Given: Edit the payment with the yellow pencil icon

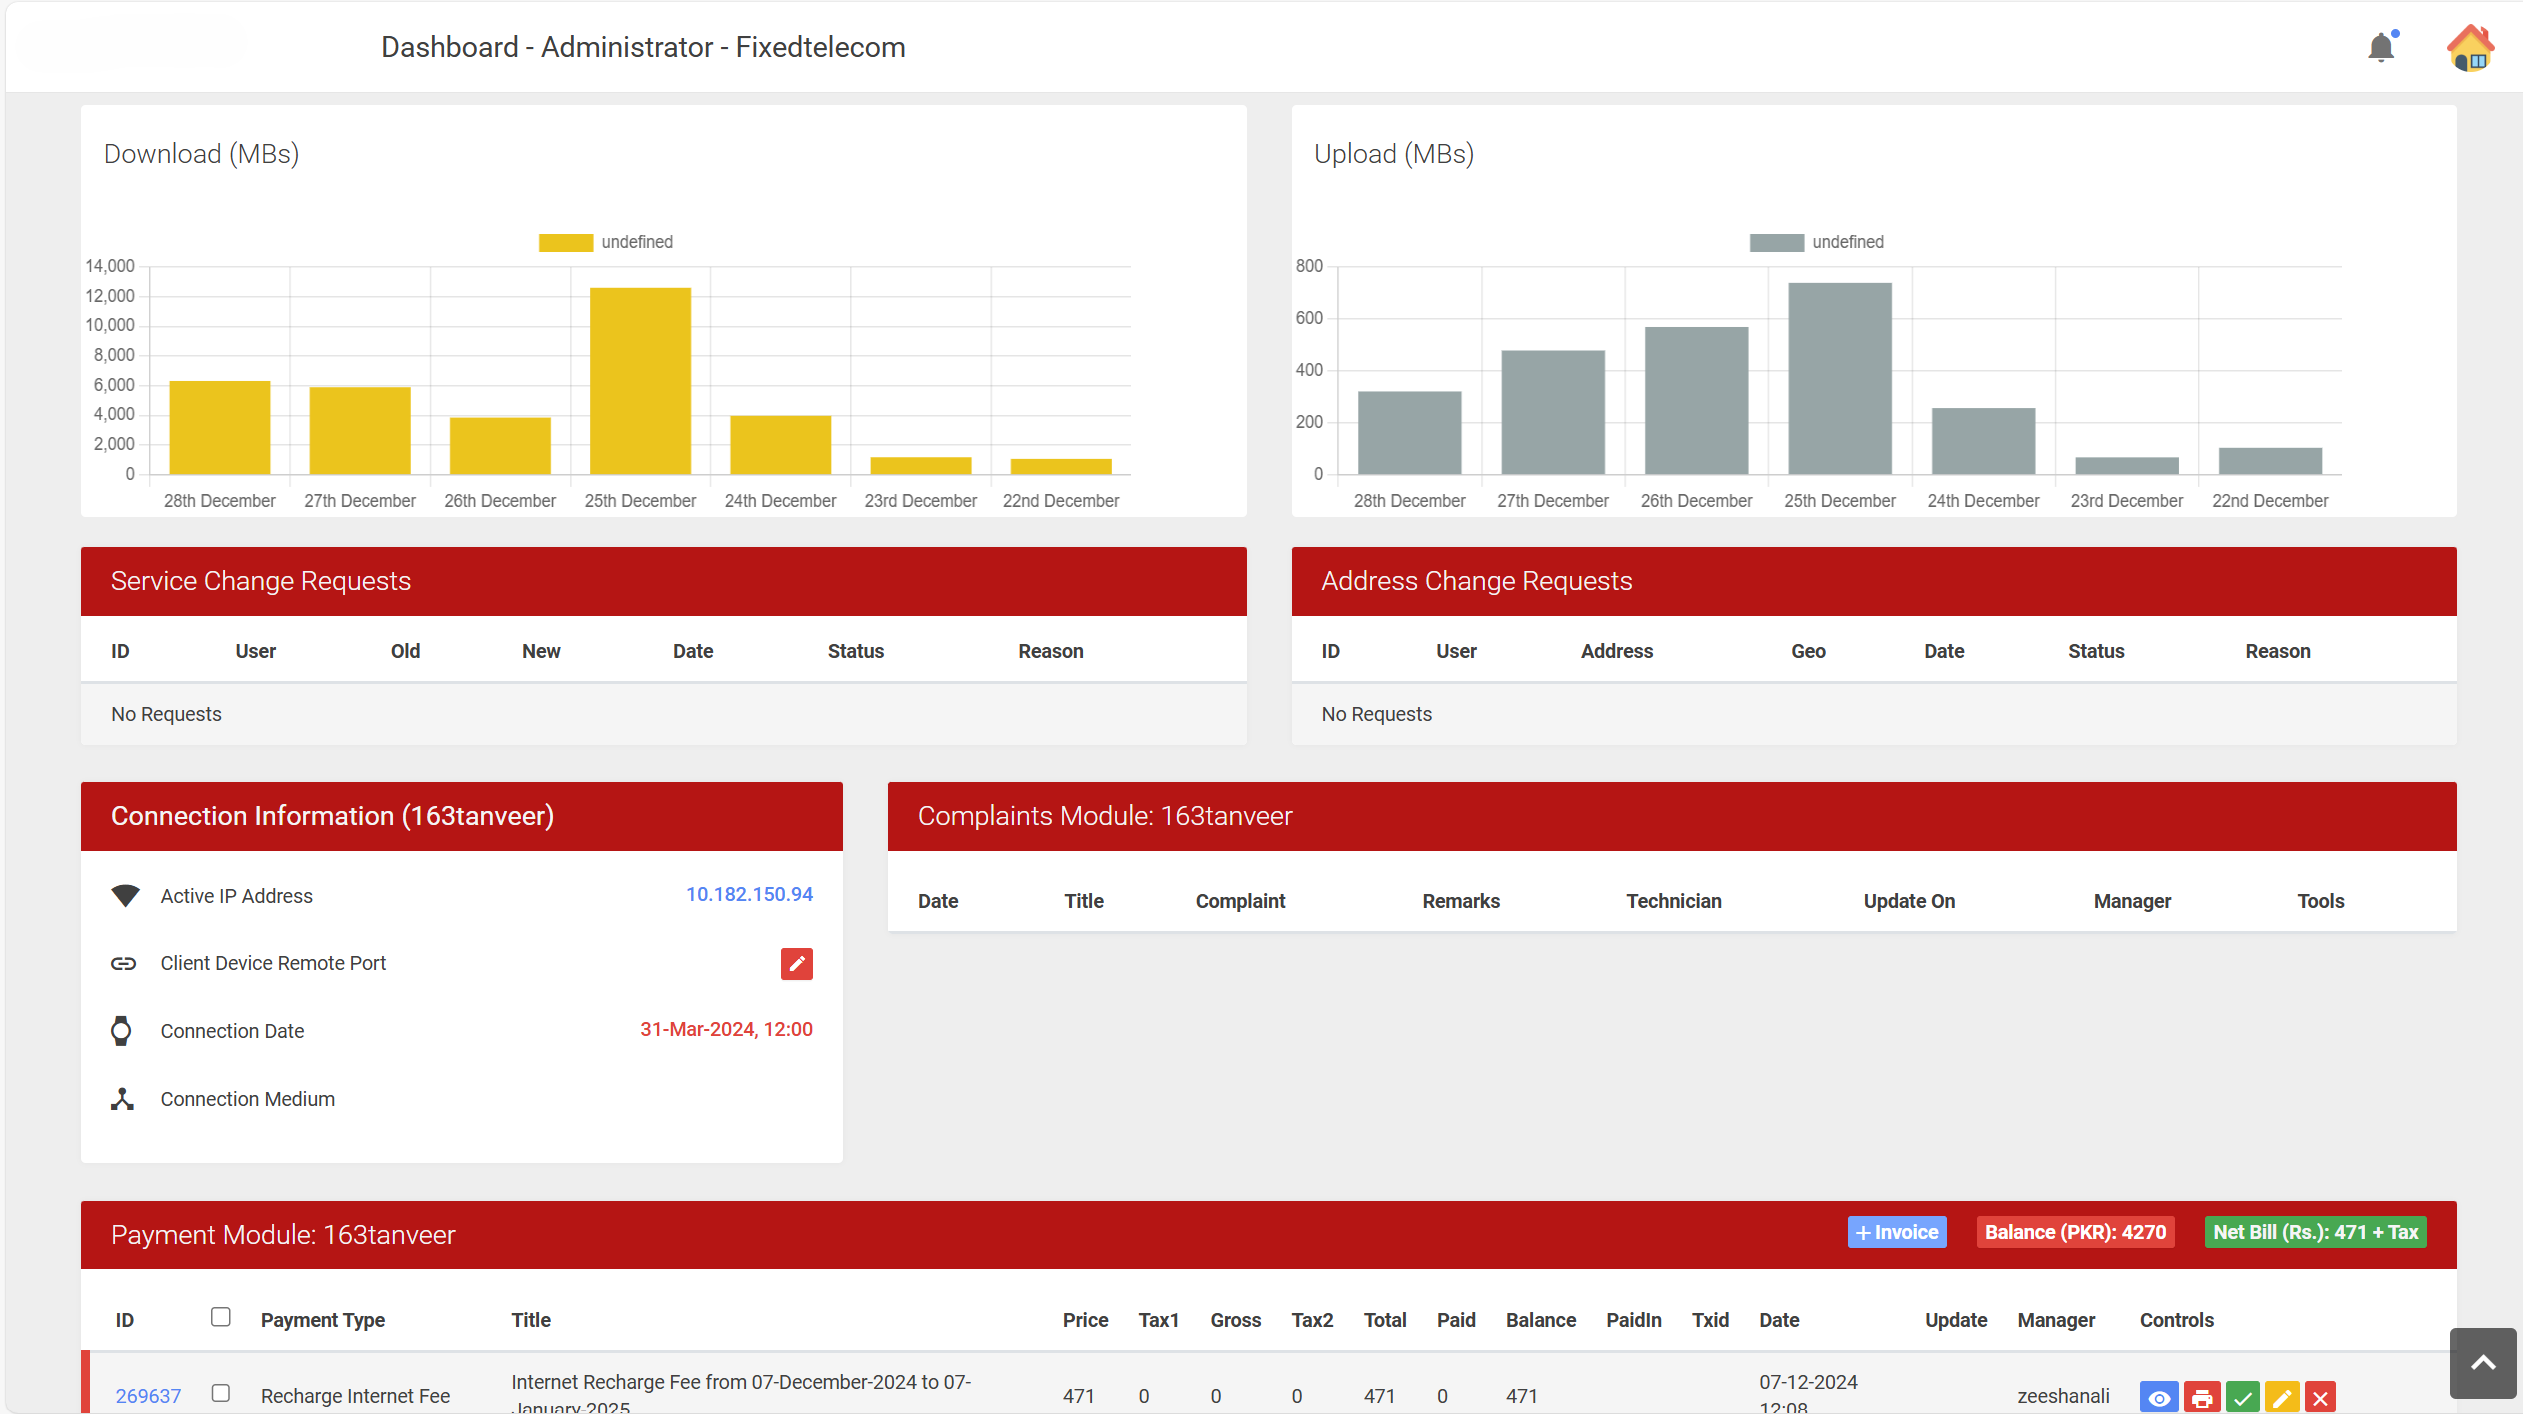Looking at the screenshot, I should pyautogui.click(x=2281, y=1396).
